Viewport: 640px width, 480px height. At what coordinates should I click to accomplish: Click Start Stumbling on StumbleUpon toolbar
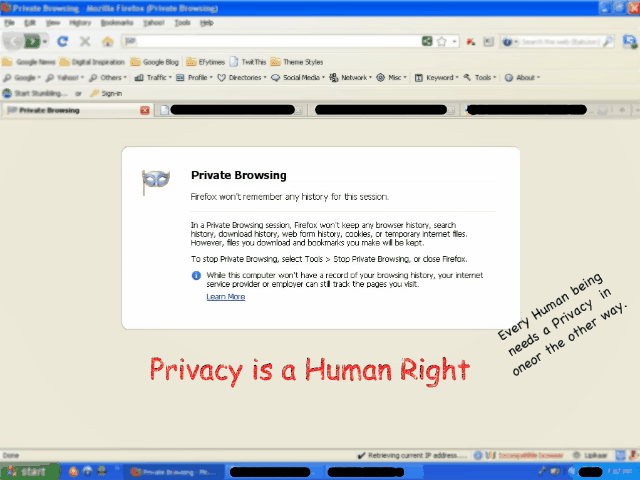point(35,93)
